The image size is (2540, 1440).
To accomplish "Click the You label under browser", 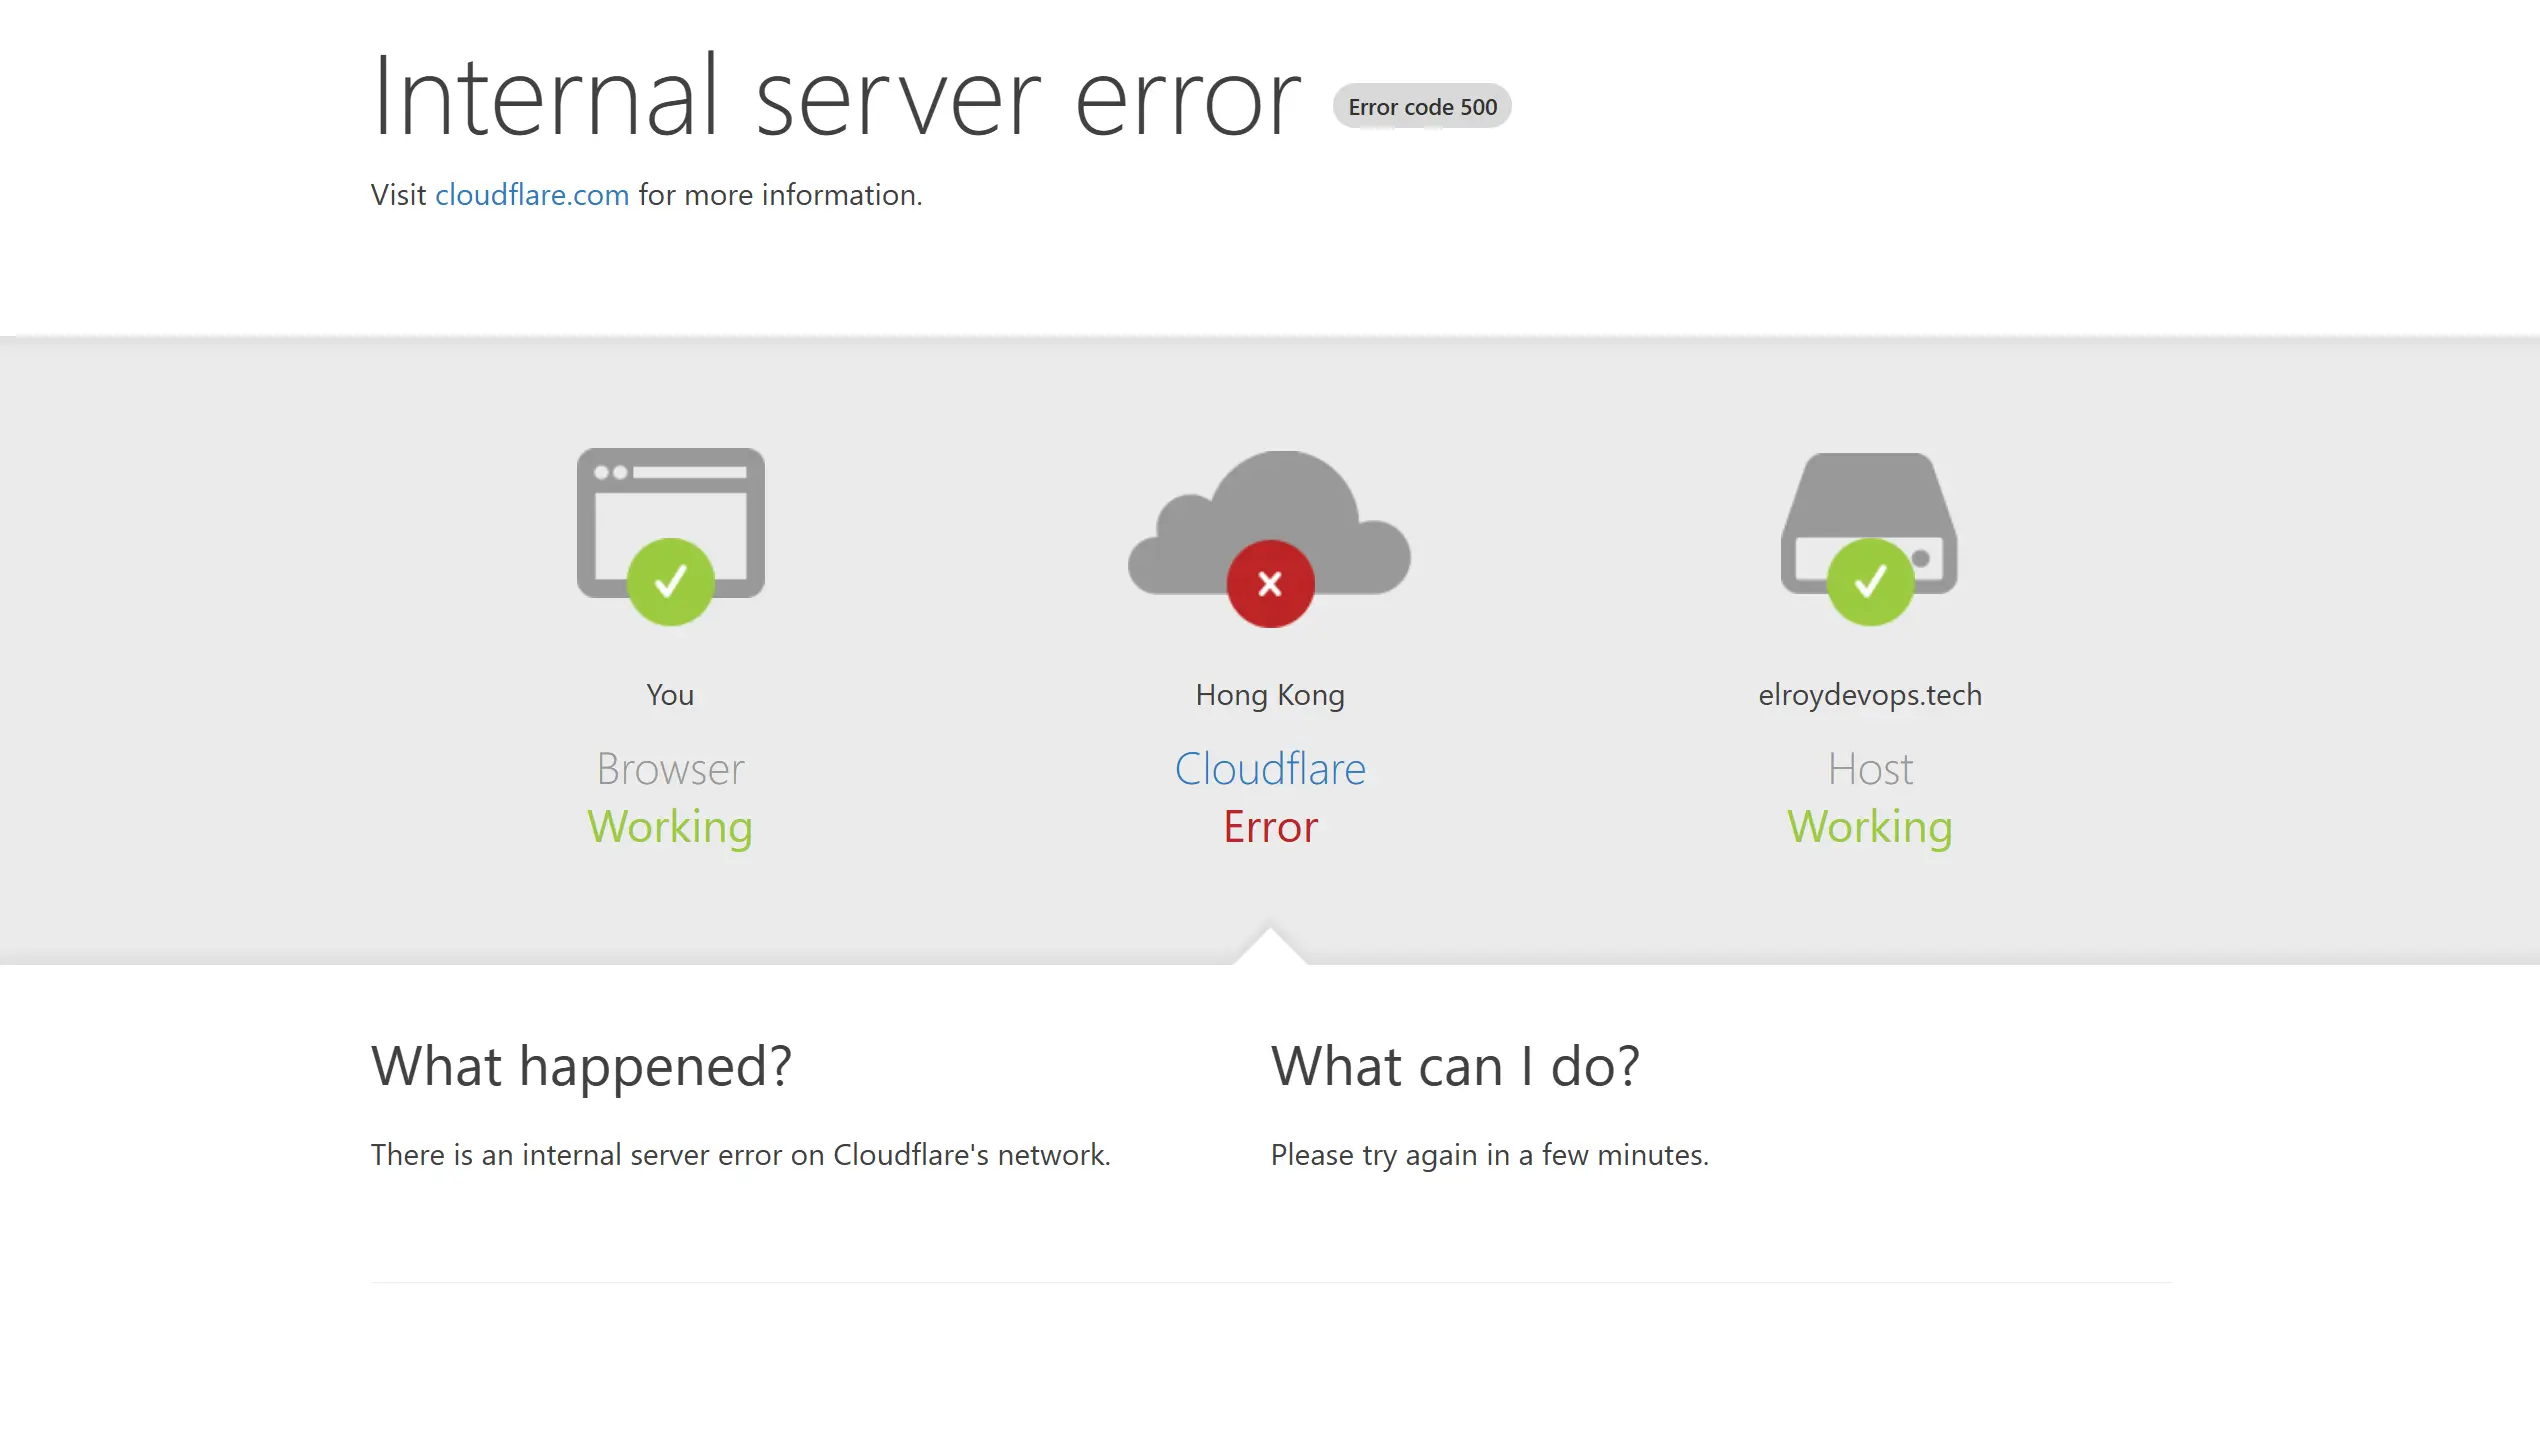I will pyautogui.click(x=670, y=695).
